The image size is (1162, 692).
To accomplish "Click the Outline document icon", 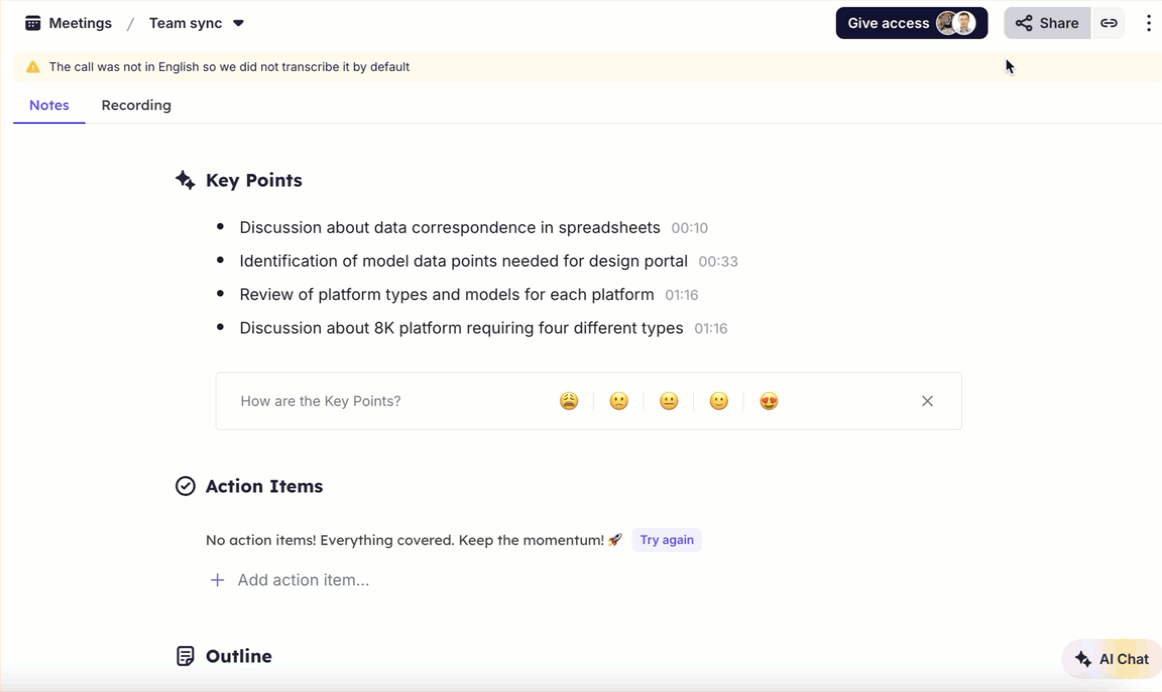I will (185, 656).
